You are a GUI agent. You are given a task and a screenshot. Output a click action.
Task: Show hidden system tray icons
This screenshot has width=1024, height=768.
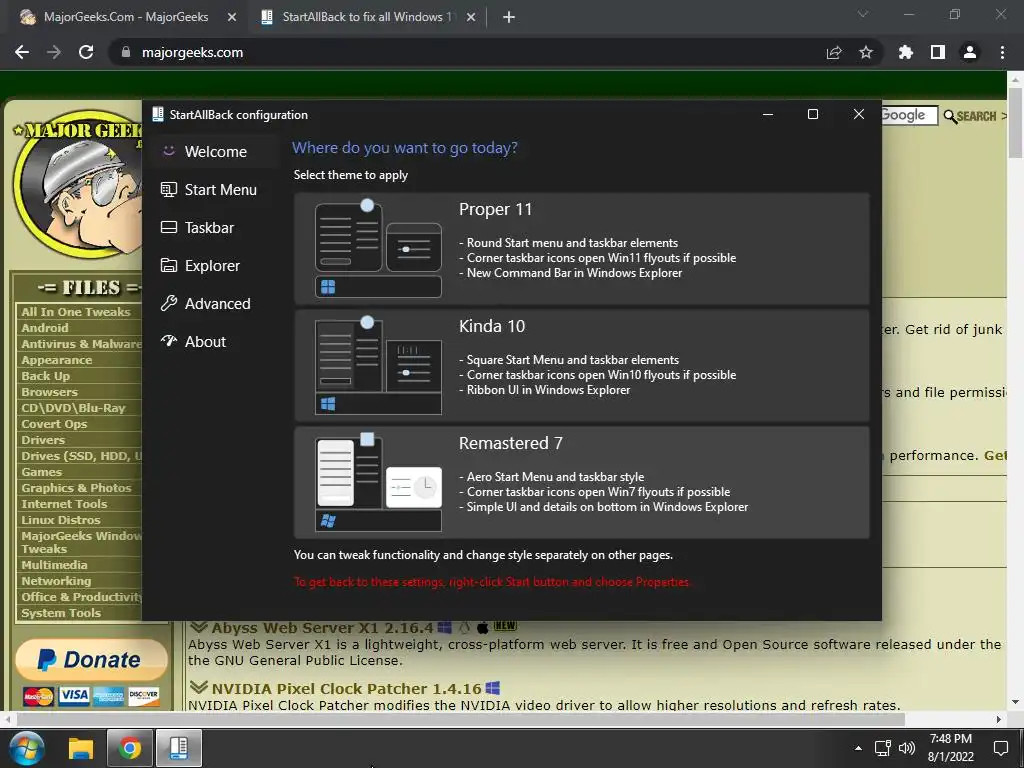tap(858, 748)
